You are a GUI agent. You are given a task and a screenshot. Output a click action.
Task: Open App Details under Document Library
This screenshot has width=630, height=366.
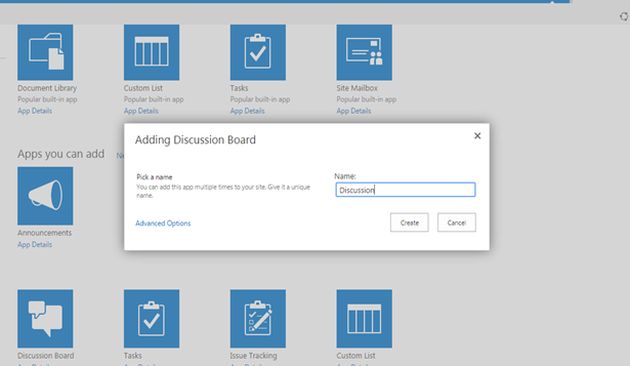point(35,111)
